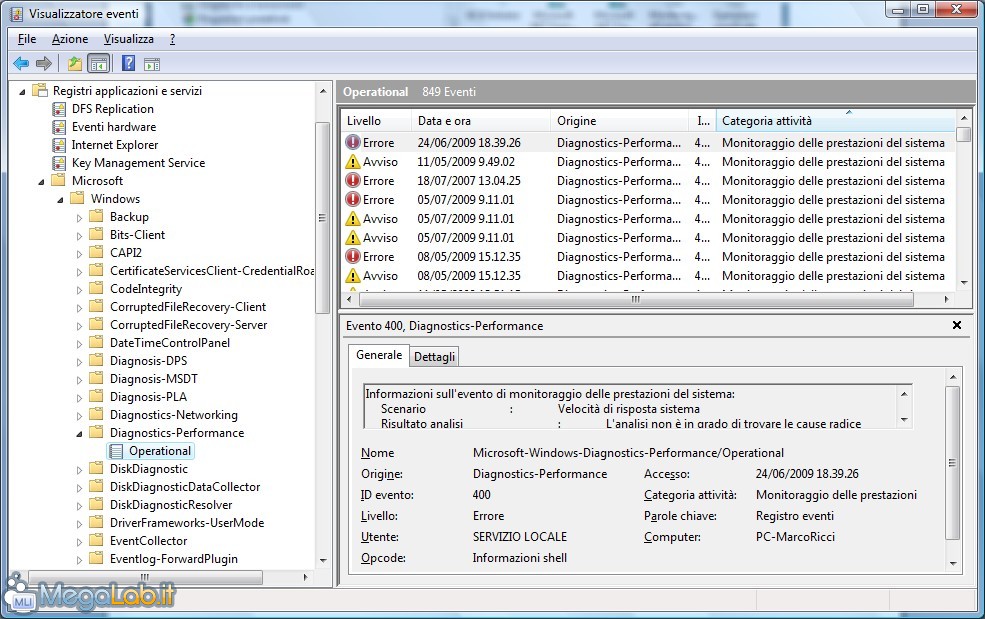Image resolution: width=985 pixels, height=619 pixels.
Task: Click the details pane vertical scrollbar thumb
Action: (952, 463)
